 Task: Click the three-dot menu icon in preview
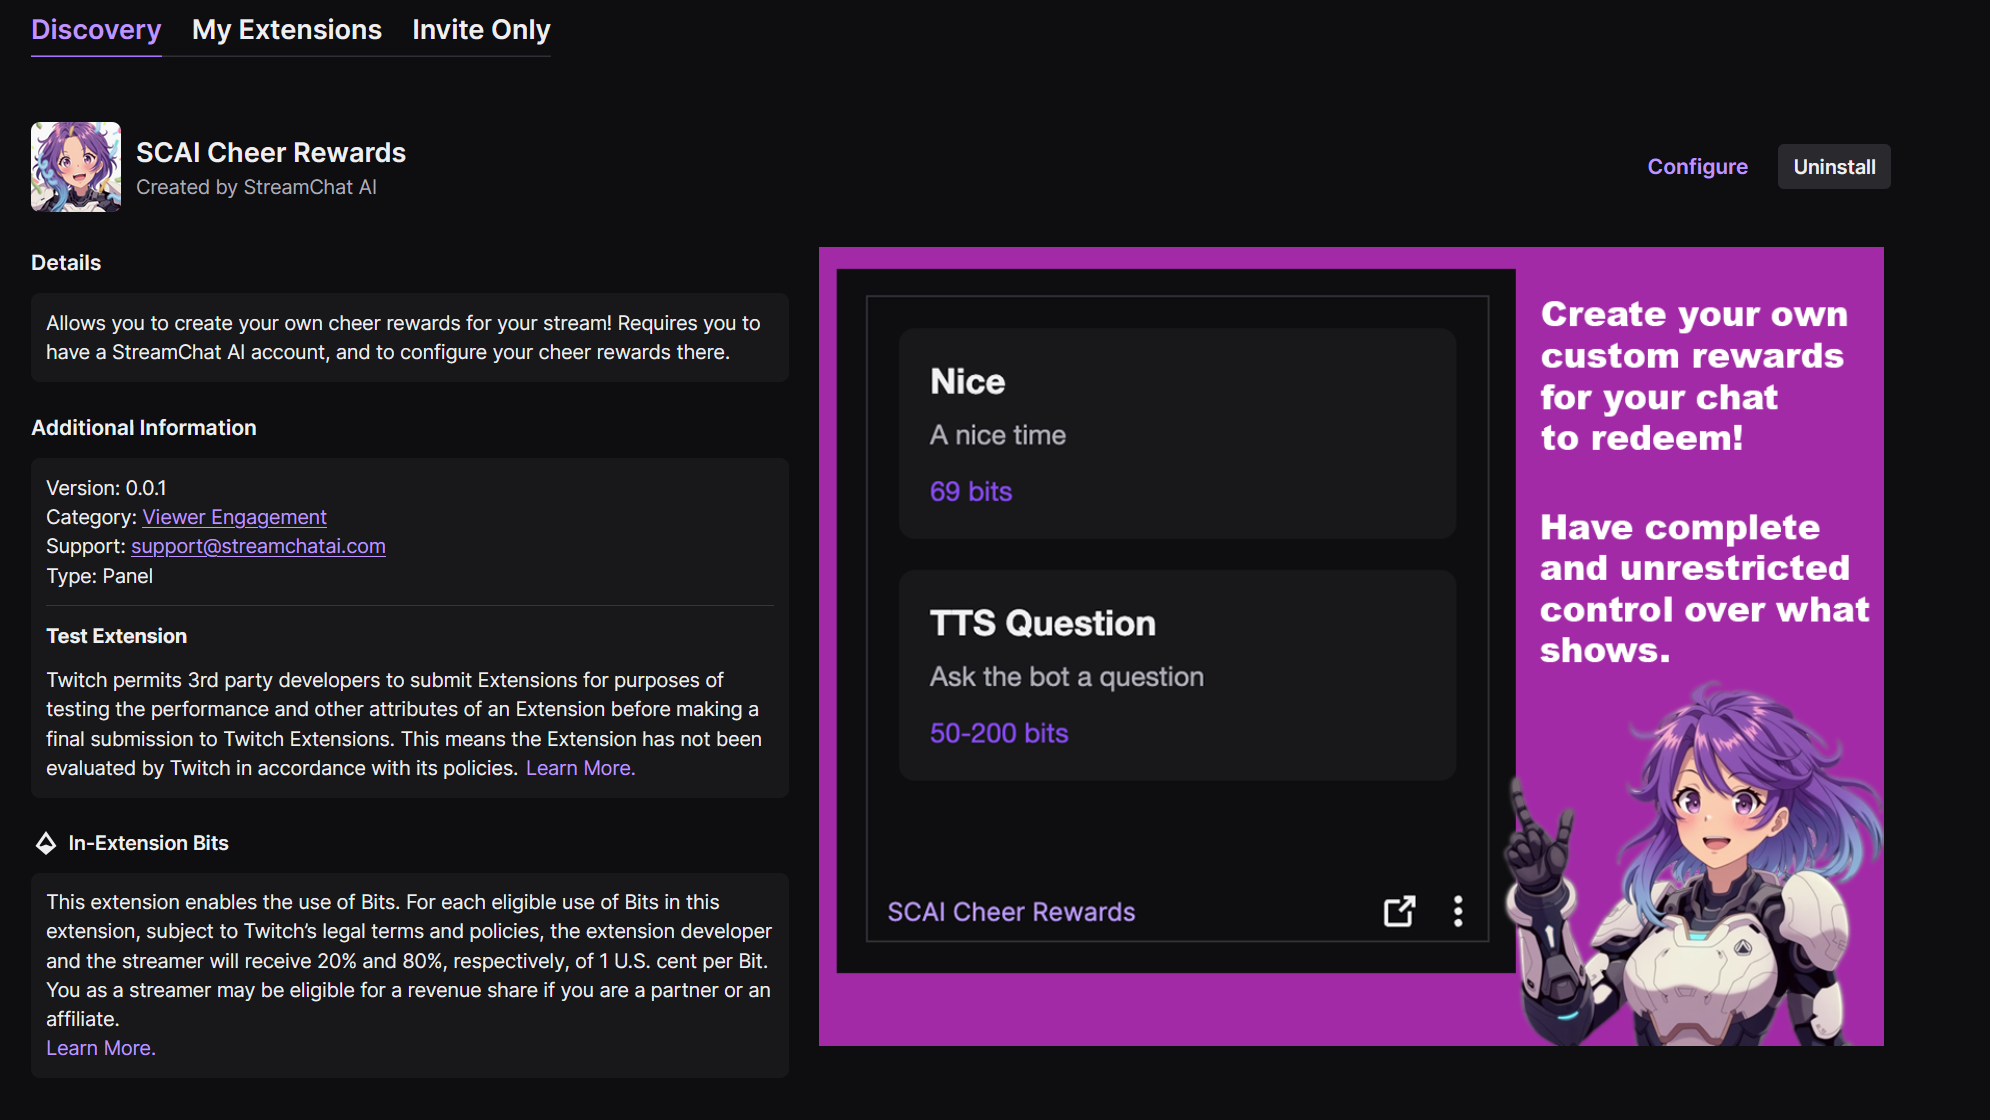(1458, 911)
